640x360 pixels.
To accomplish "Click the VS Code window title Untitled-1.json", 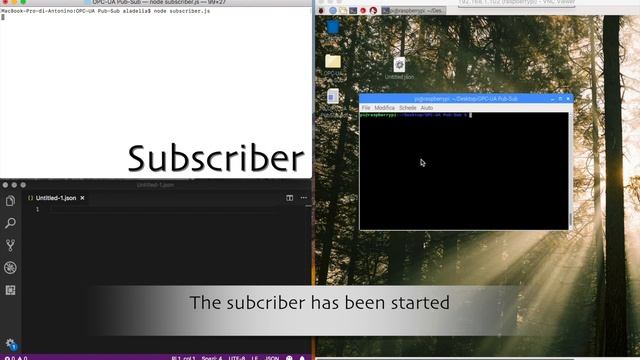I will [x=155, y=185].
